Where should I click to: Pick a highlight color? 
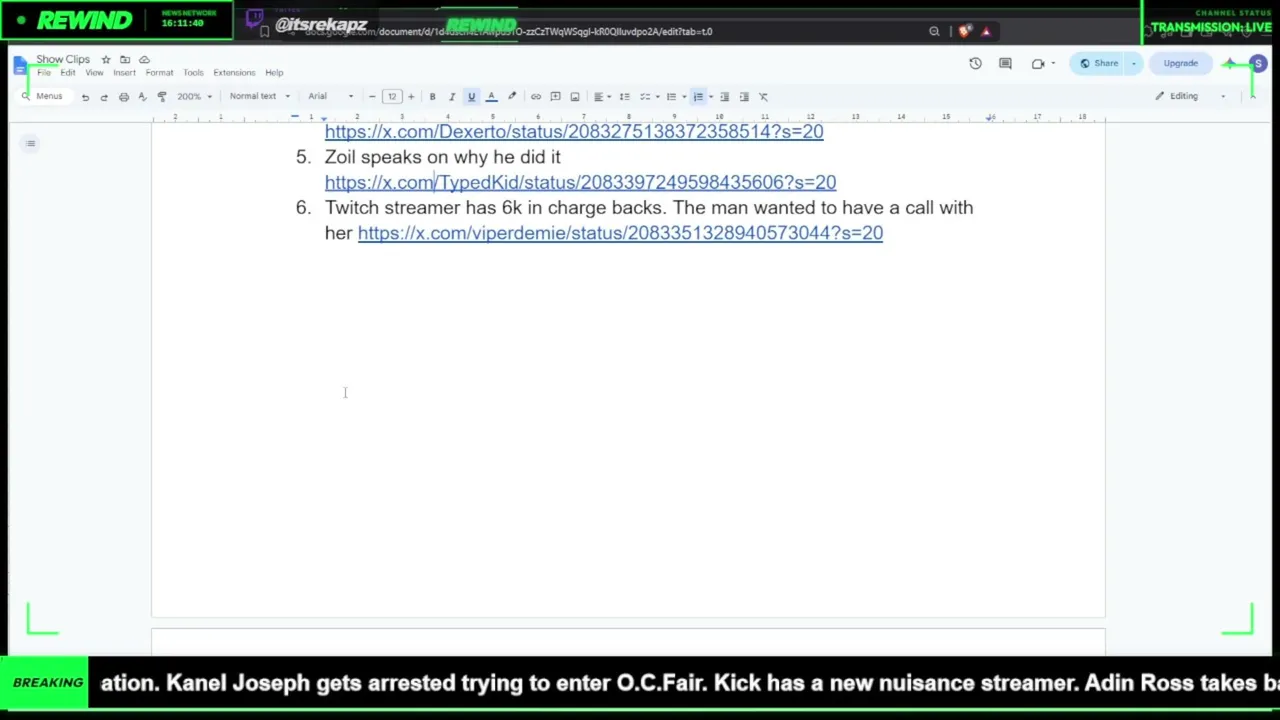tap(512, 97)
